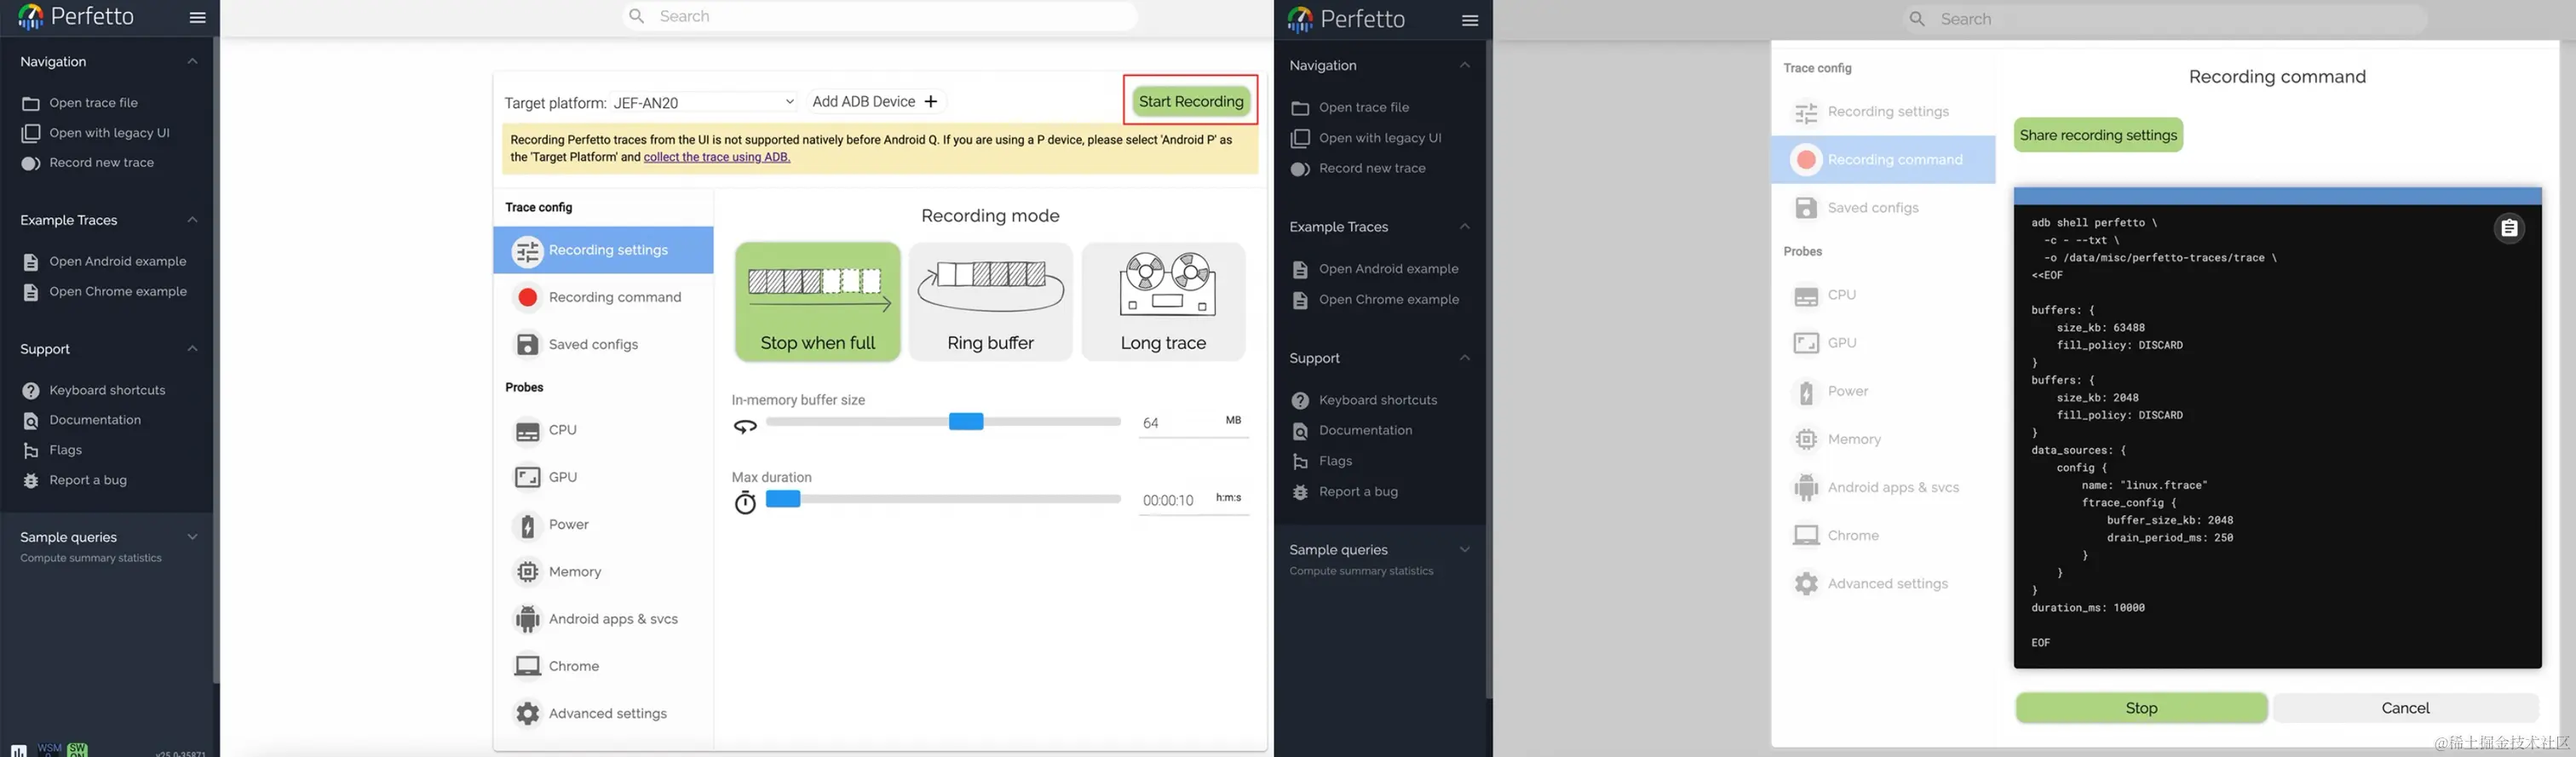Collapse Support section in right sidebar
Viewport: 2576px width, 757px height.
(1464, 358)
